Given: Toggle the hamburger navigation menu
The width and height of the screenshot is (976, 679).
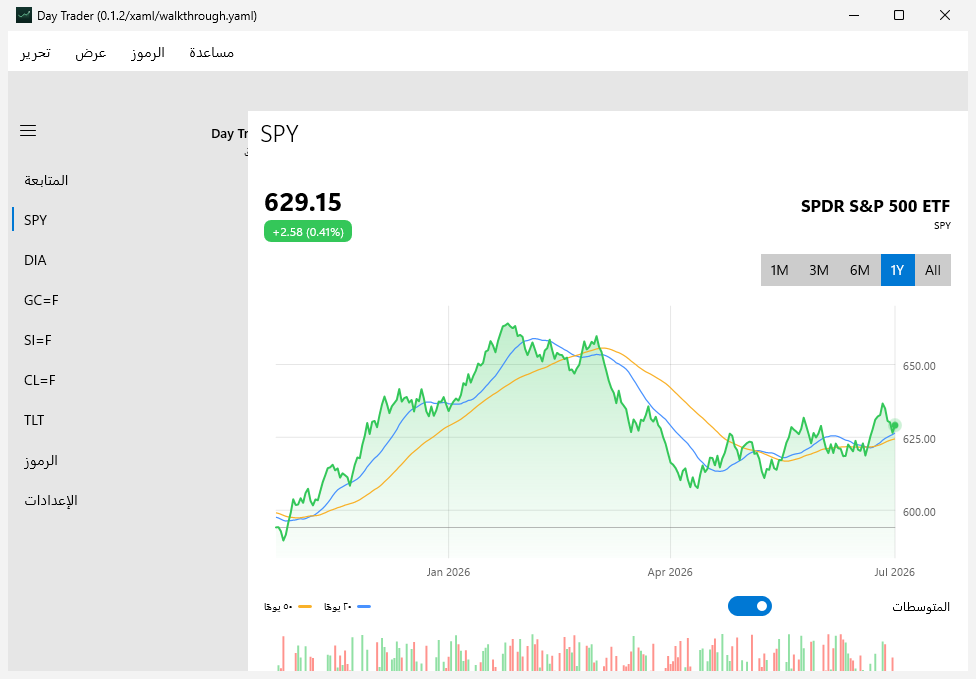Looking at the screenshot, I should pyautogui.click(x=28, y=131).
